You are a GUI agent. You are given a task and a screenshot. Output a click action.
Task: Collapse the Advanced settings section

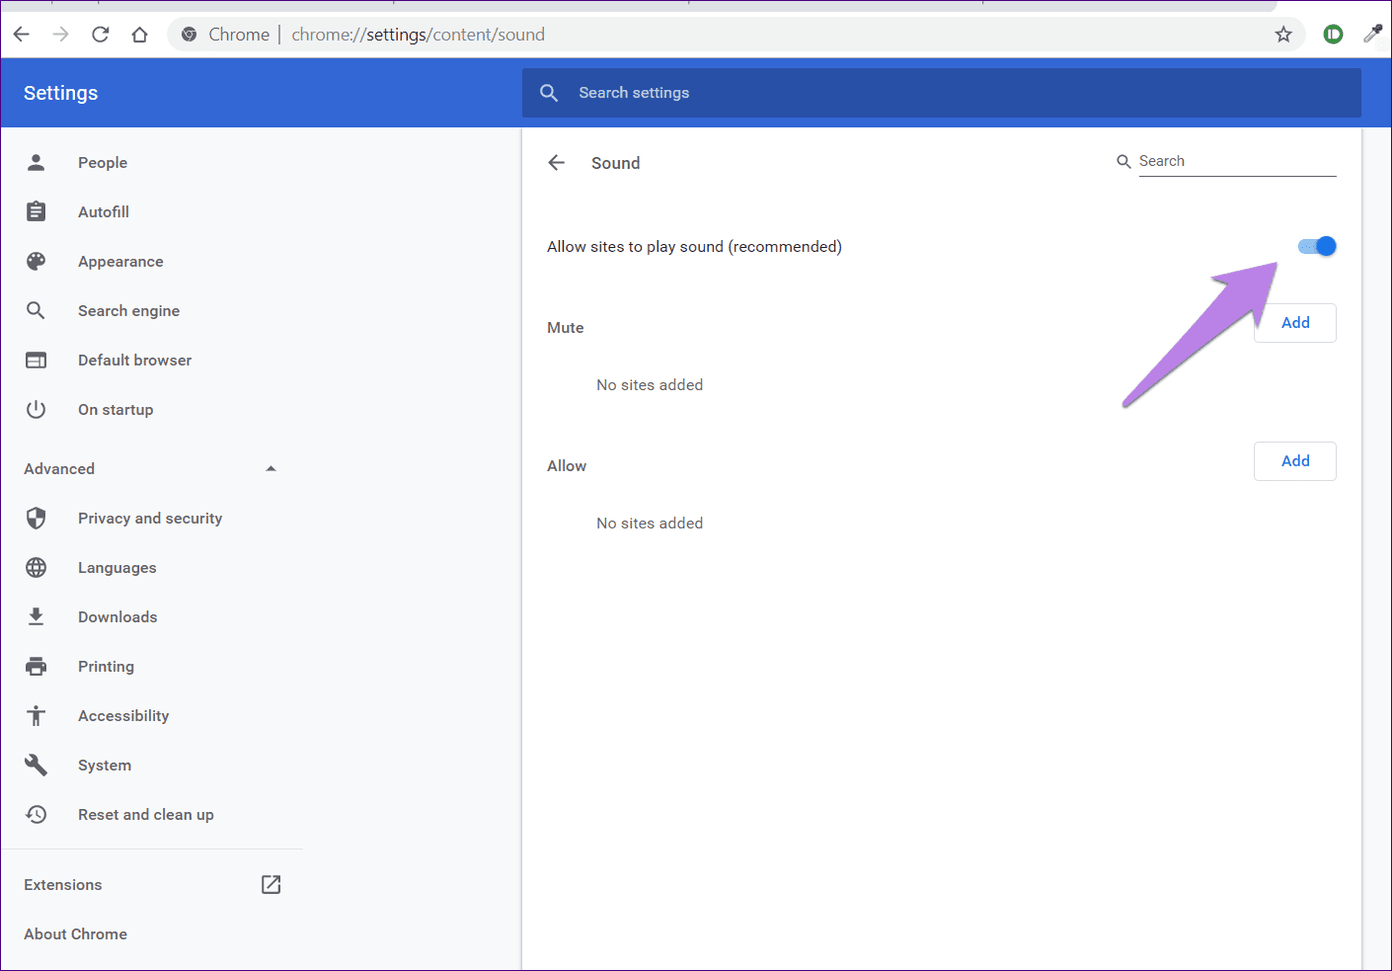(270, 467)
